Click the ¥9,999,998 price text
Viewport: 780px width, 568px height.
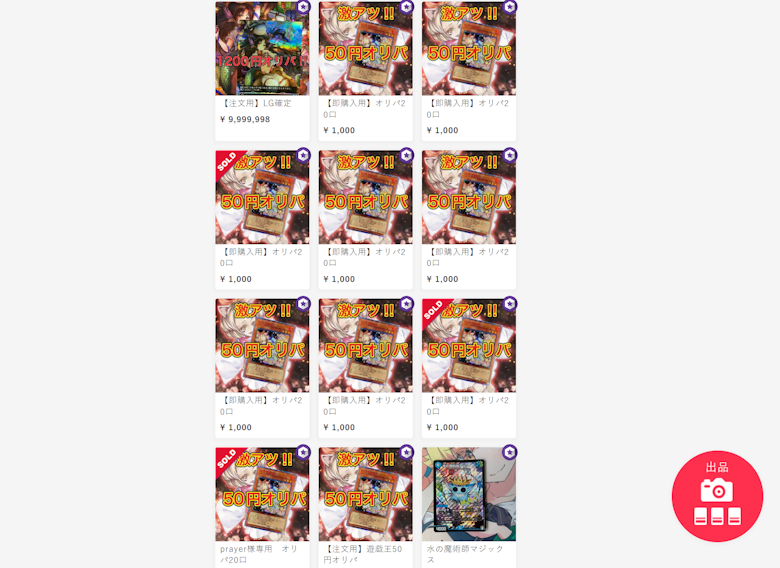click(245, 119)
